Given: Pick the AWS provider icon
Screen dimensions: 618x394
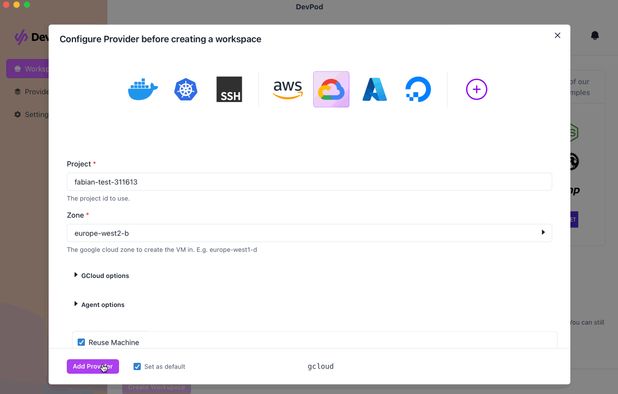Looking at the screenshot, I should click(x=288, y=89).
